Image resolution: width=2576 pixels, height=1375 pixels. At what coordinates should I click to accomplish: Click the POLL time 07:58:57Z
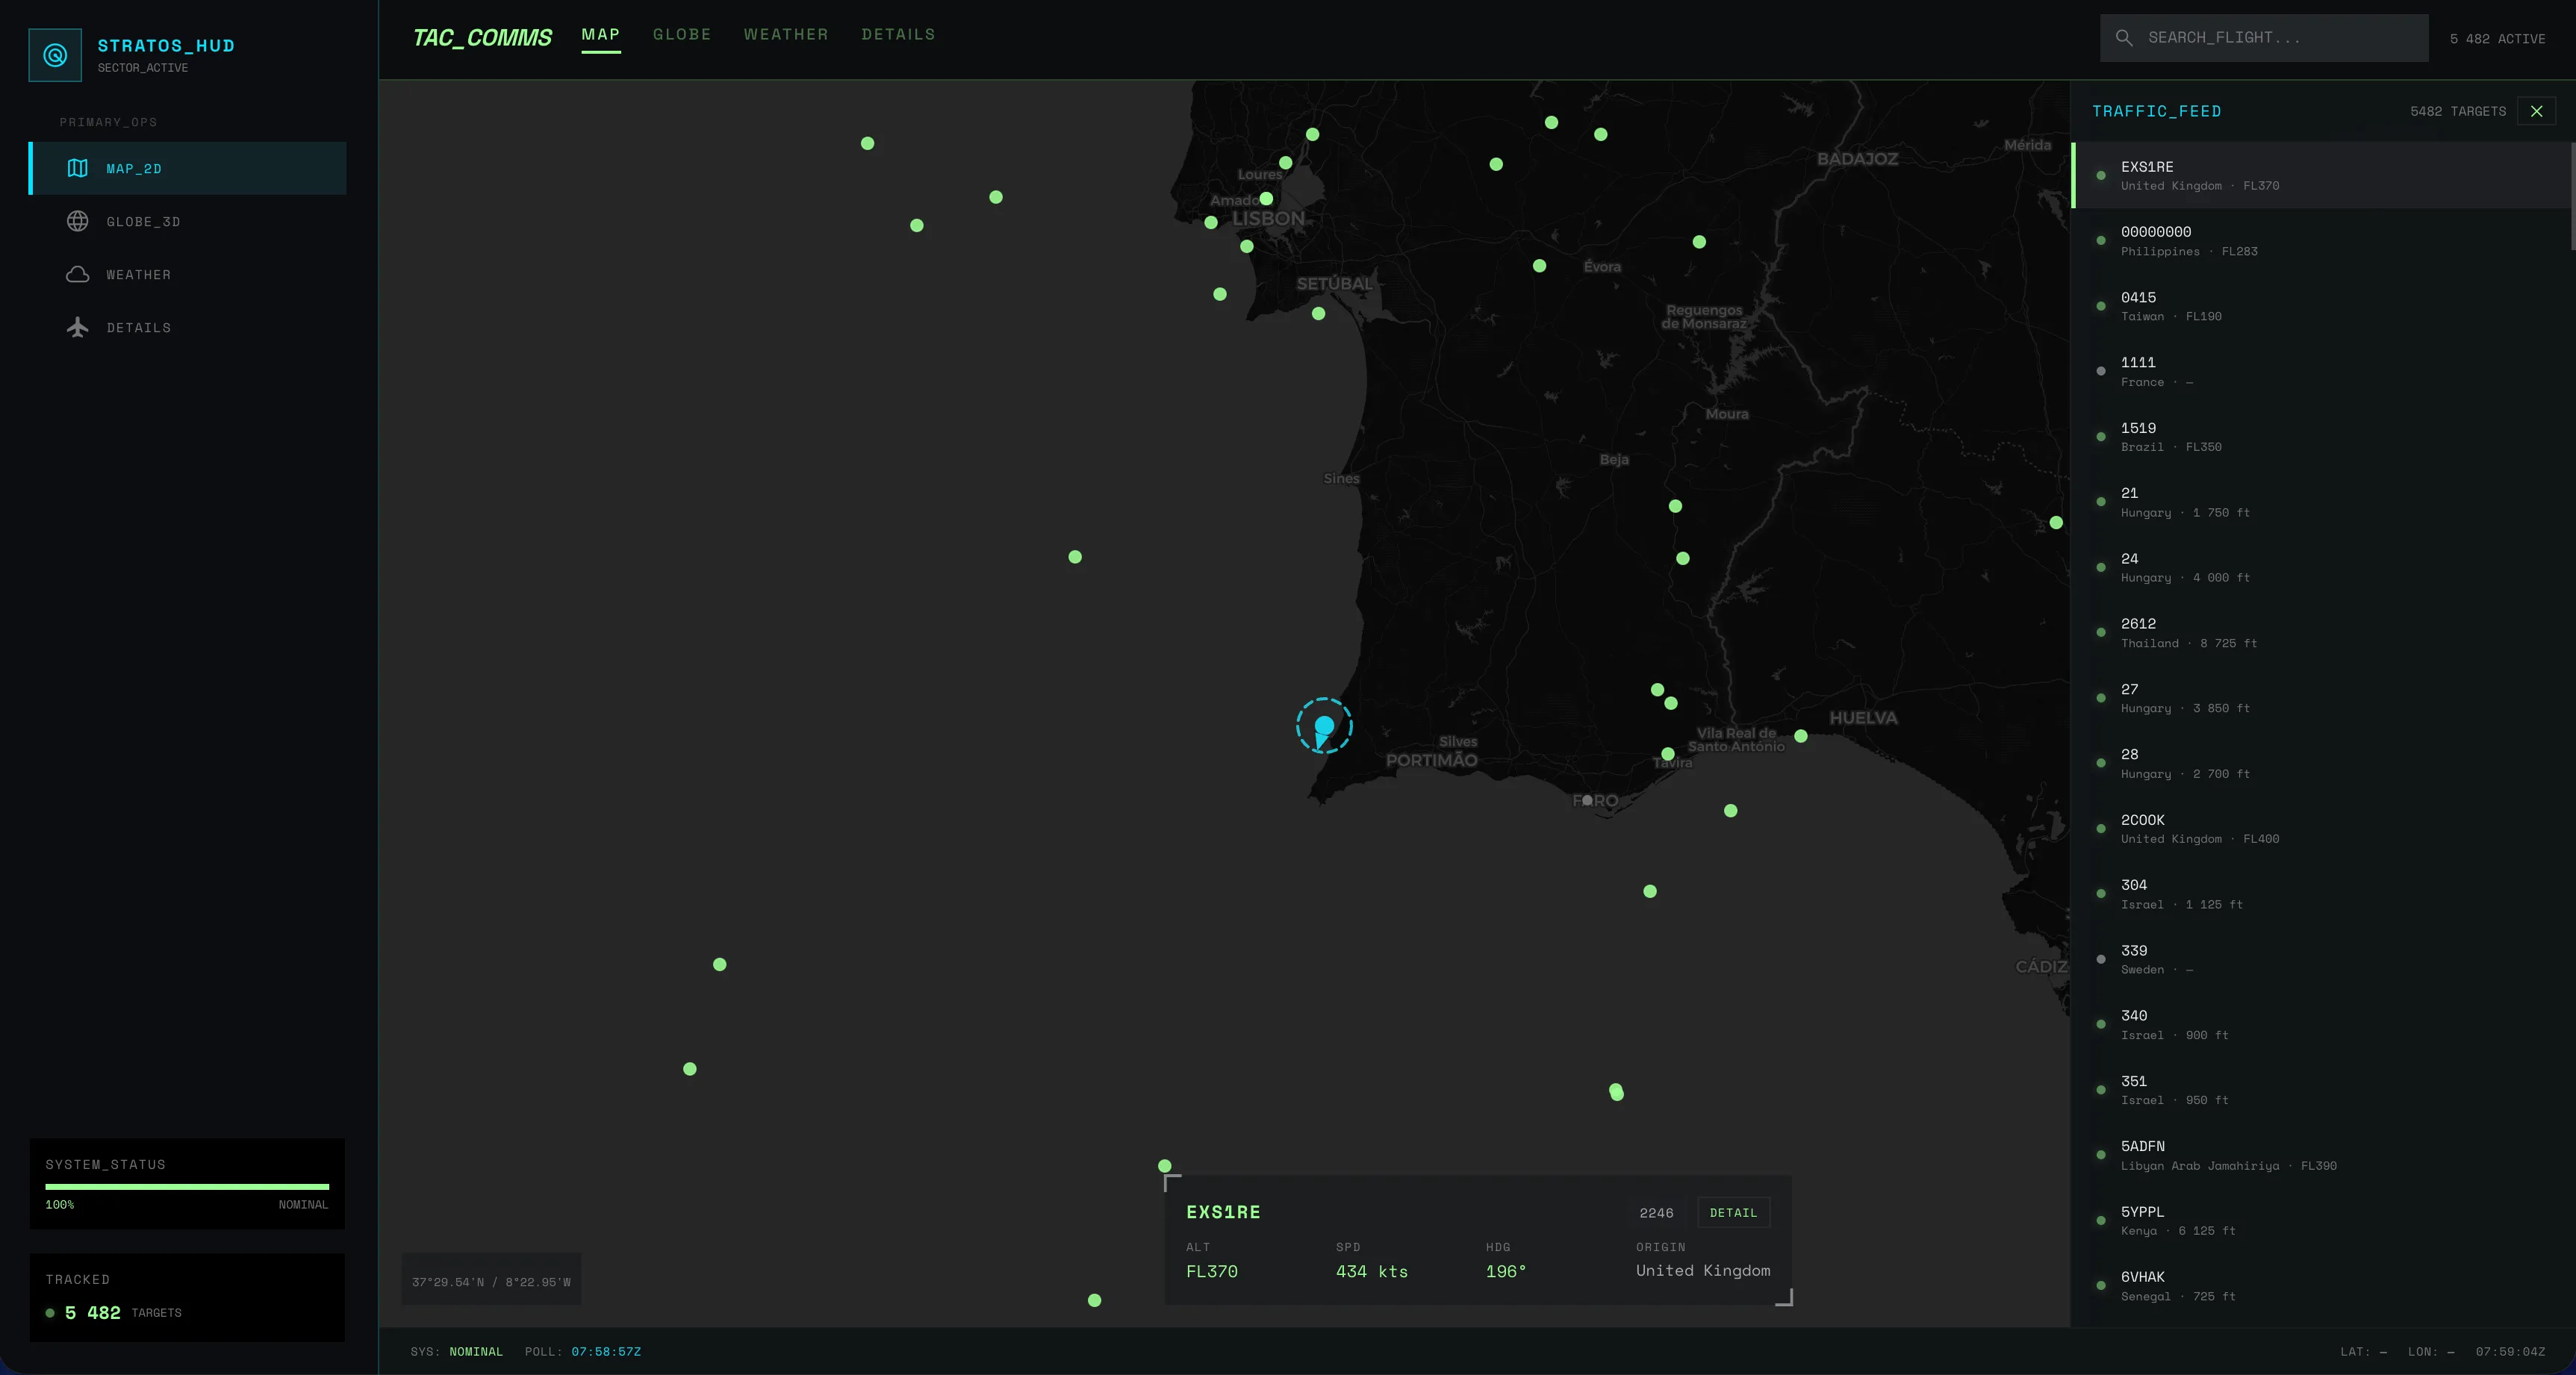coord(606,1351)
